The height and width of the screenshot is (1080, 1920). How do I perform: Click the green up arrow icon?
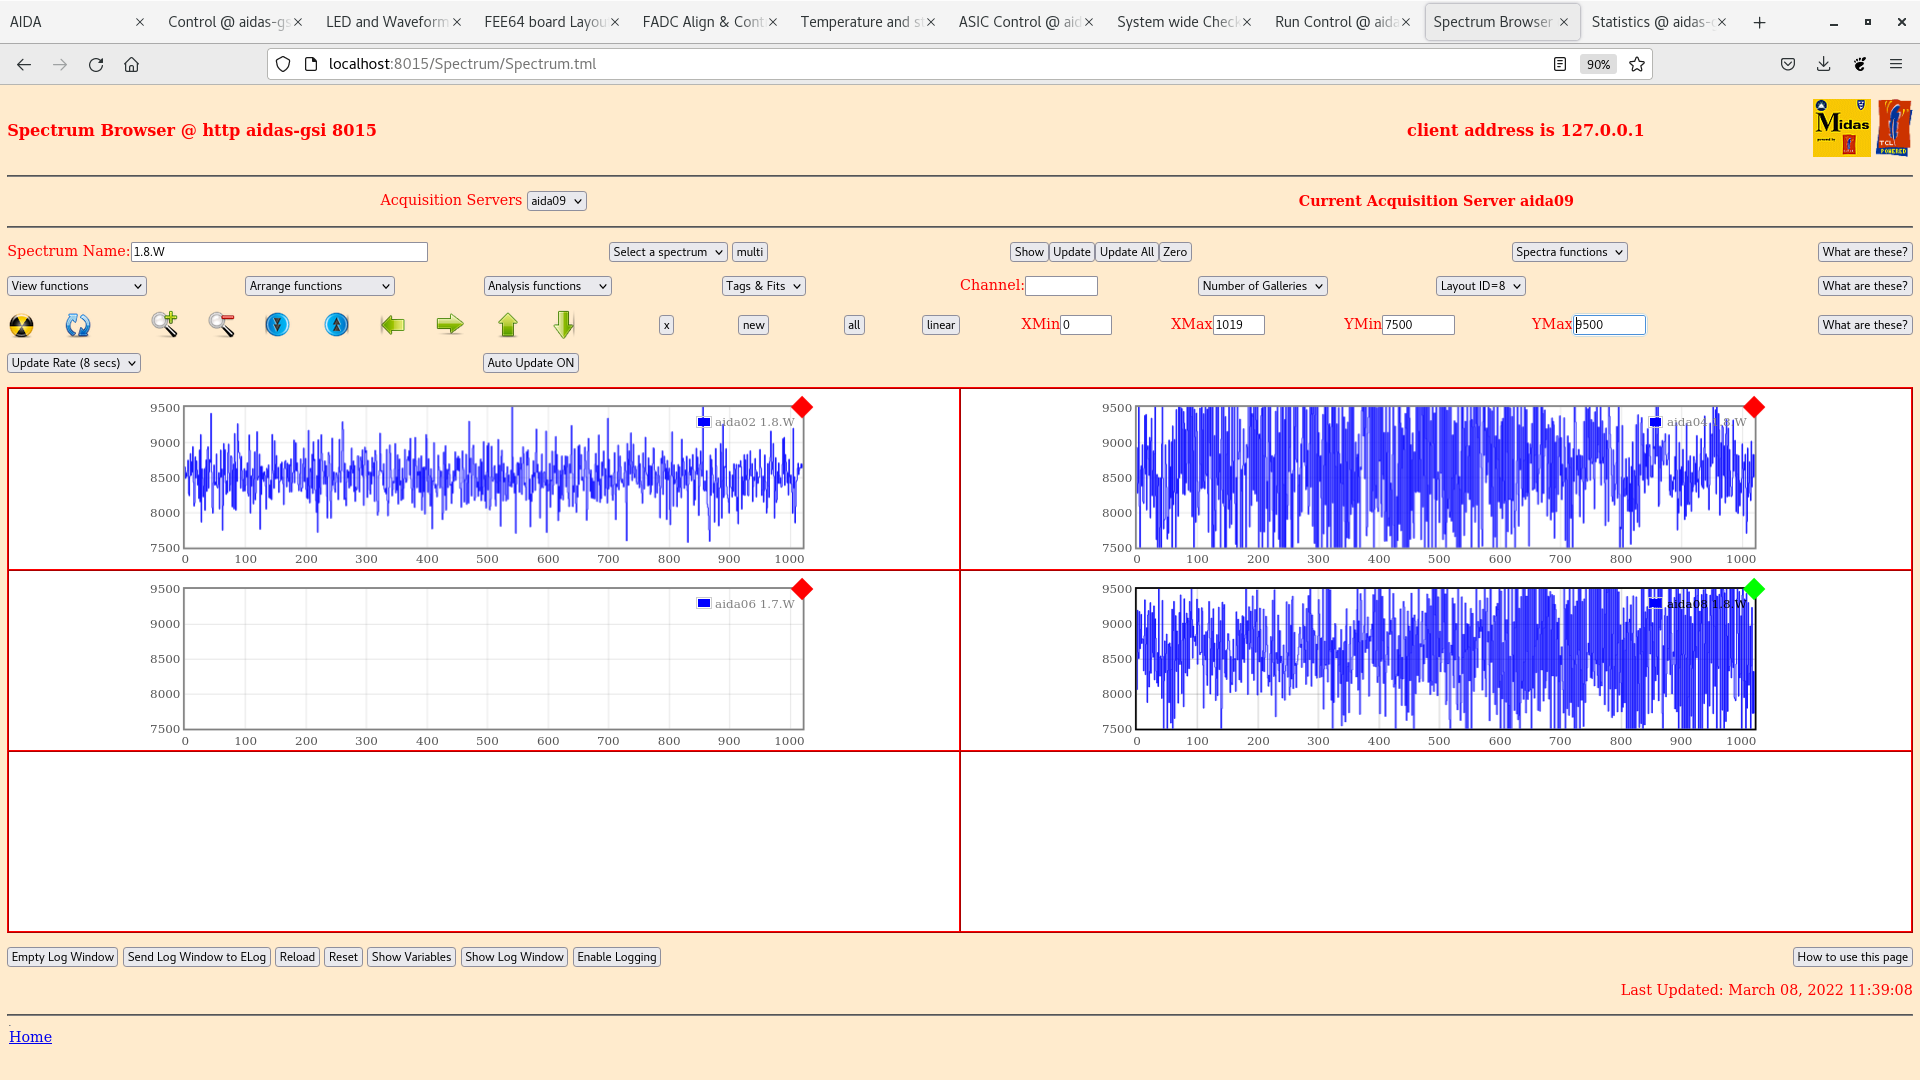[x=508, y=325]
